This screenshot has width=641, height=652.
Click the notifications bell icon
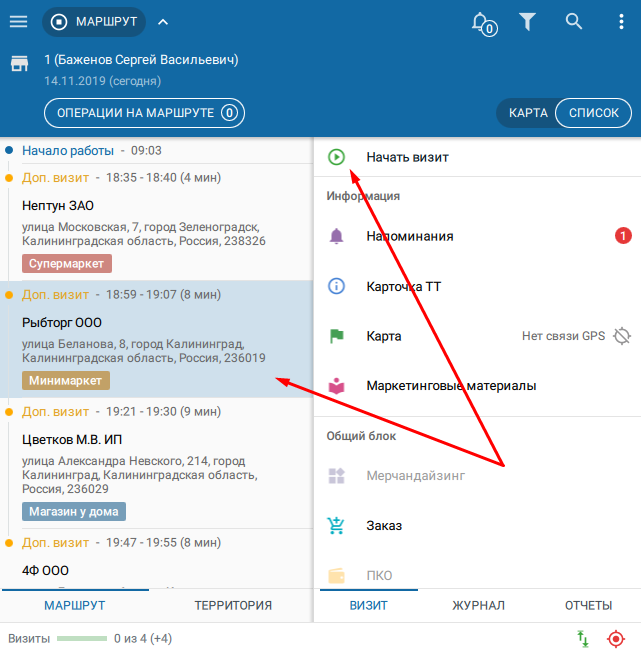pyautogui.click(x=482, y=22)
